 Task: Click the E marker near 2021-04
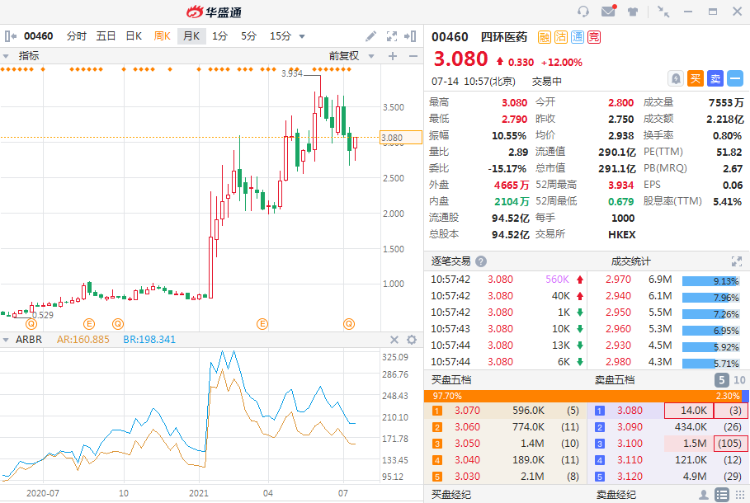(262, 324)
